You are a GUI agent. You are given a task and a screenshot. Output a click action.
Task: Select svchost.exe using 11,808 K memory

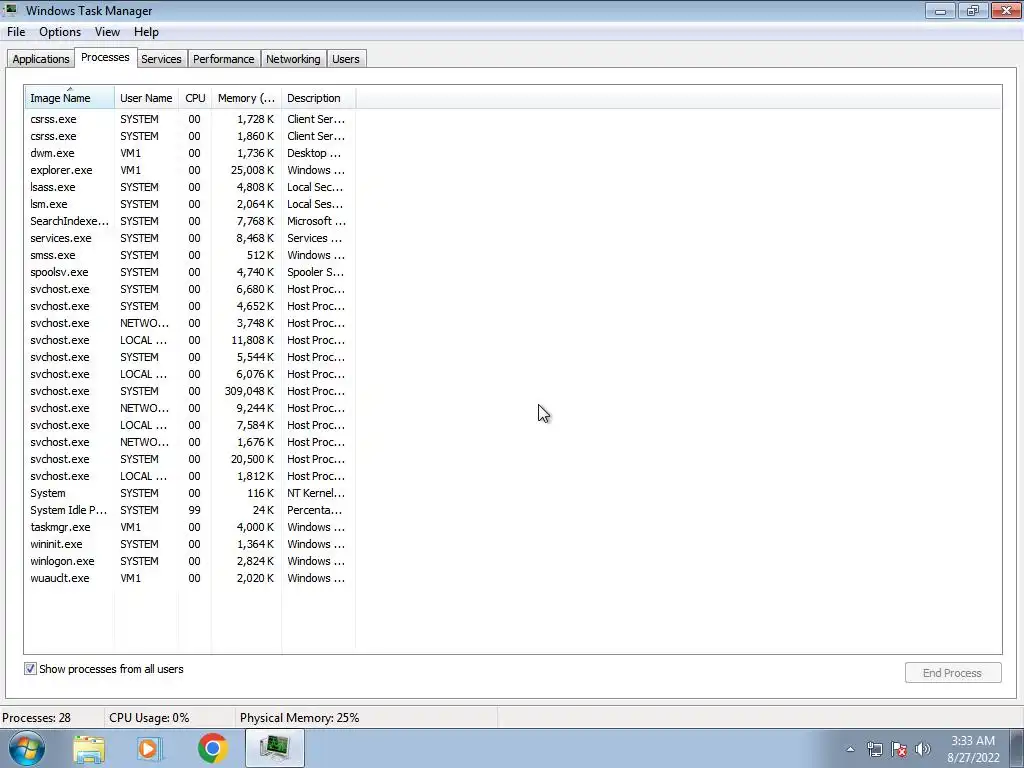[x=190, y=340]
